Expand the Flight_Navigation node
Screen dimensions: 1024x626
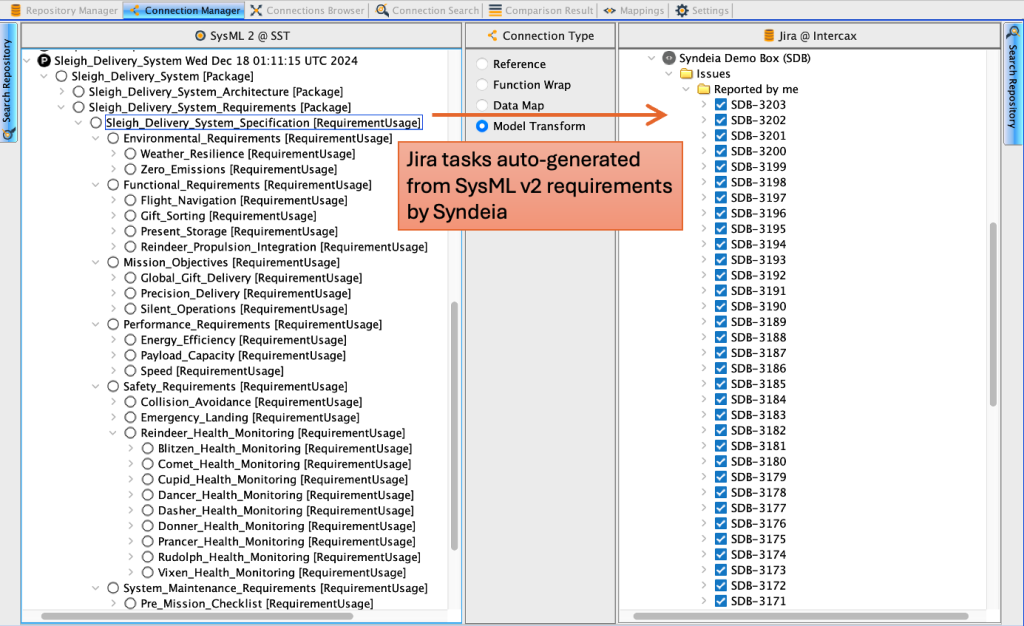(x=113, y=200)
